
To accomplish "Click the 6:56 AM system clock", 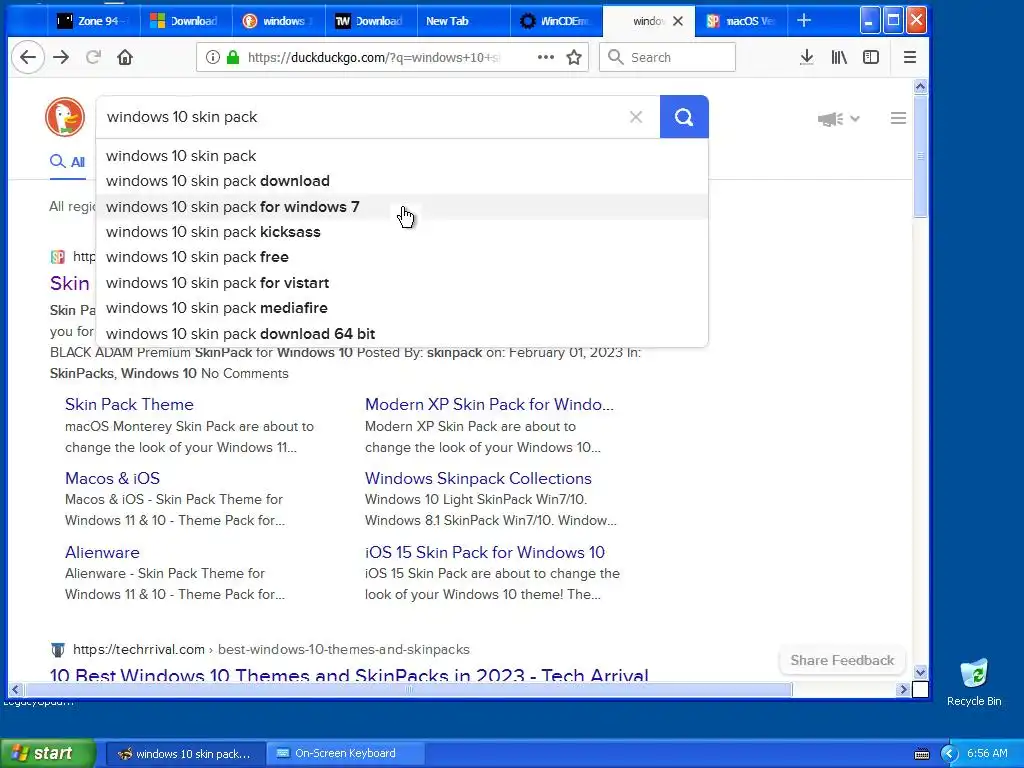I will [x=987, y=754].
